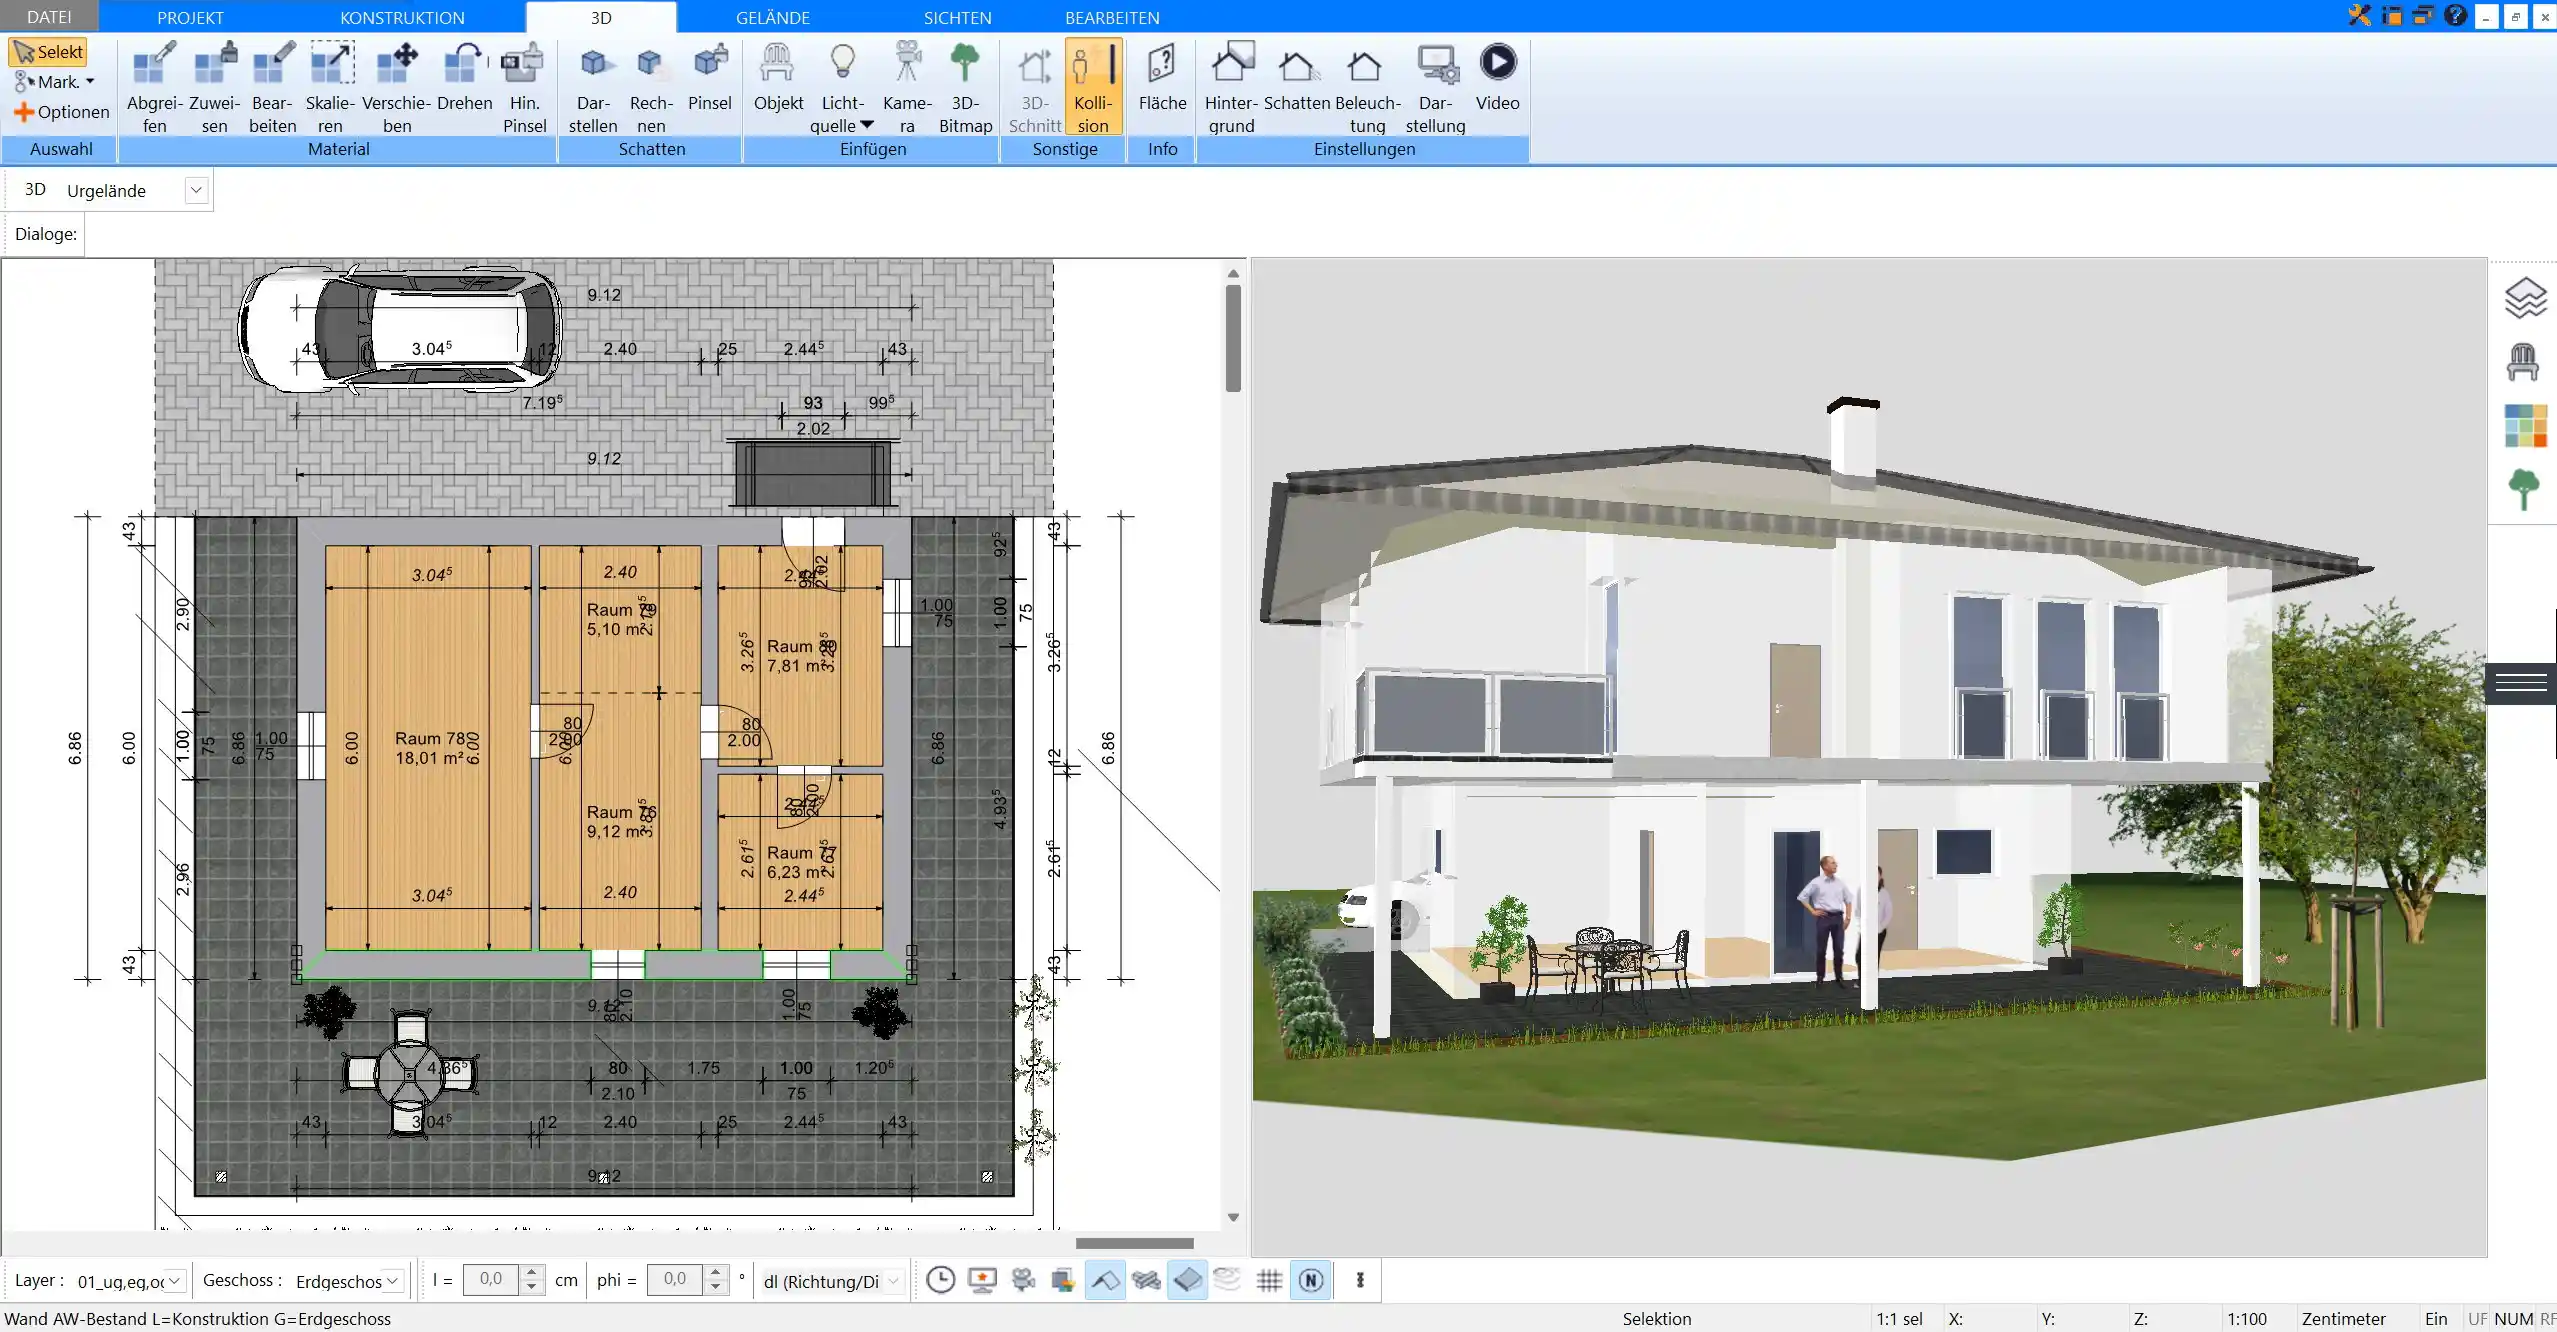Screen dimensions: 2557x1332
Task: Click the Lichtquelle bulb icon
Action: pos(843,63)
